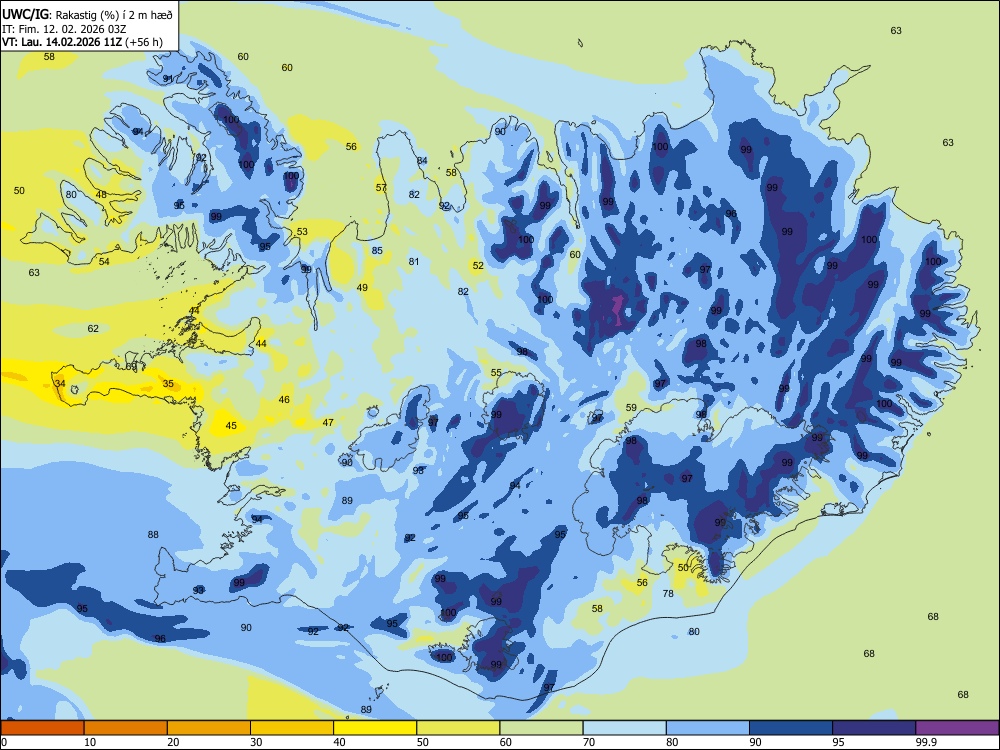Screen dimensions: 1000x750
Task: Click the '99.9' legend scale label
Action: click(x=925, y=742)
